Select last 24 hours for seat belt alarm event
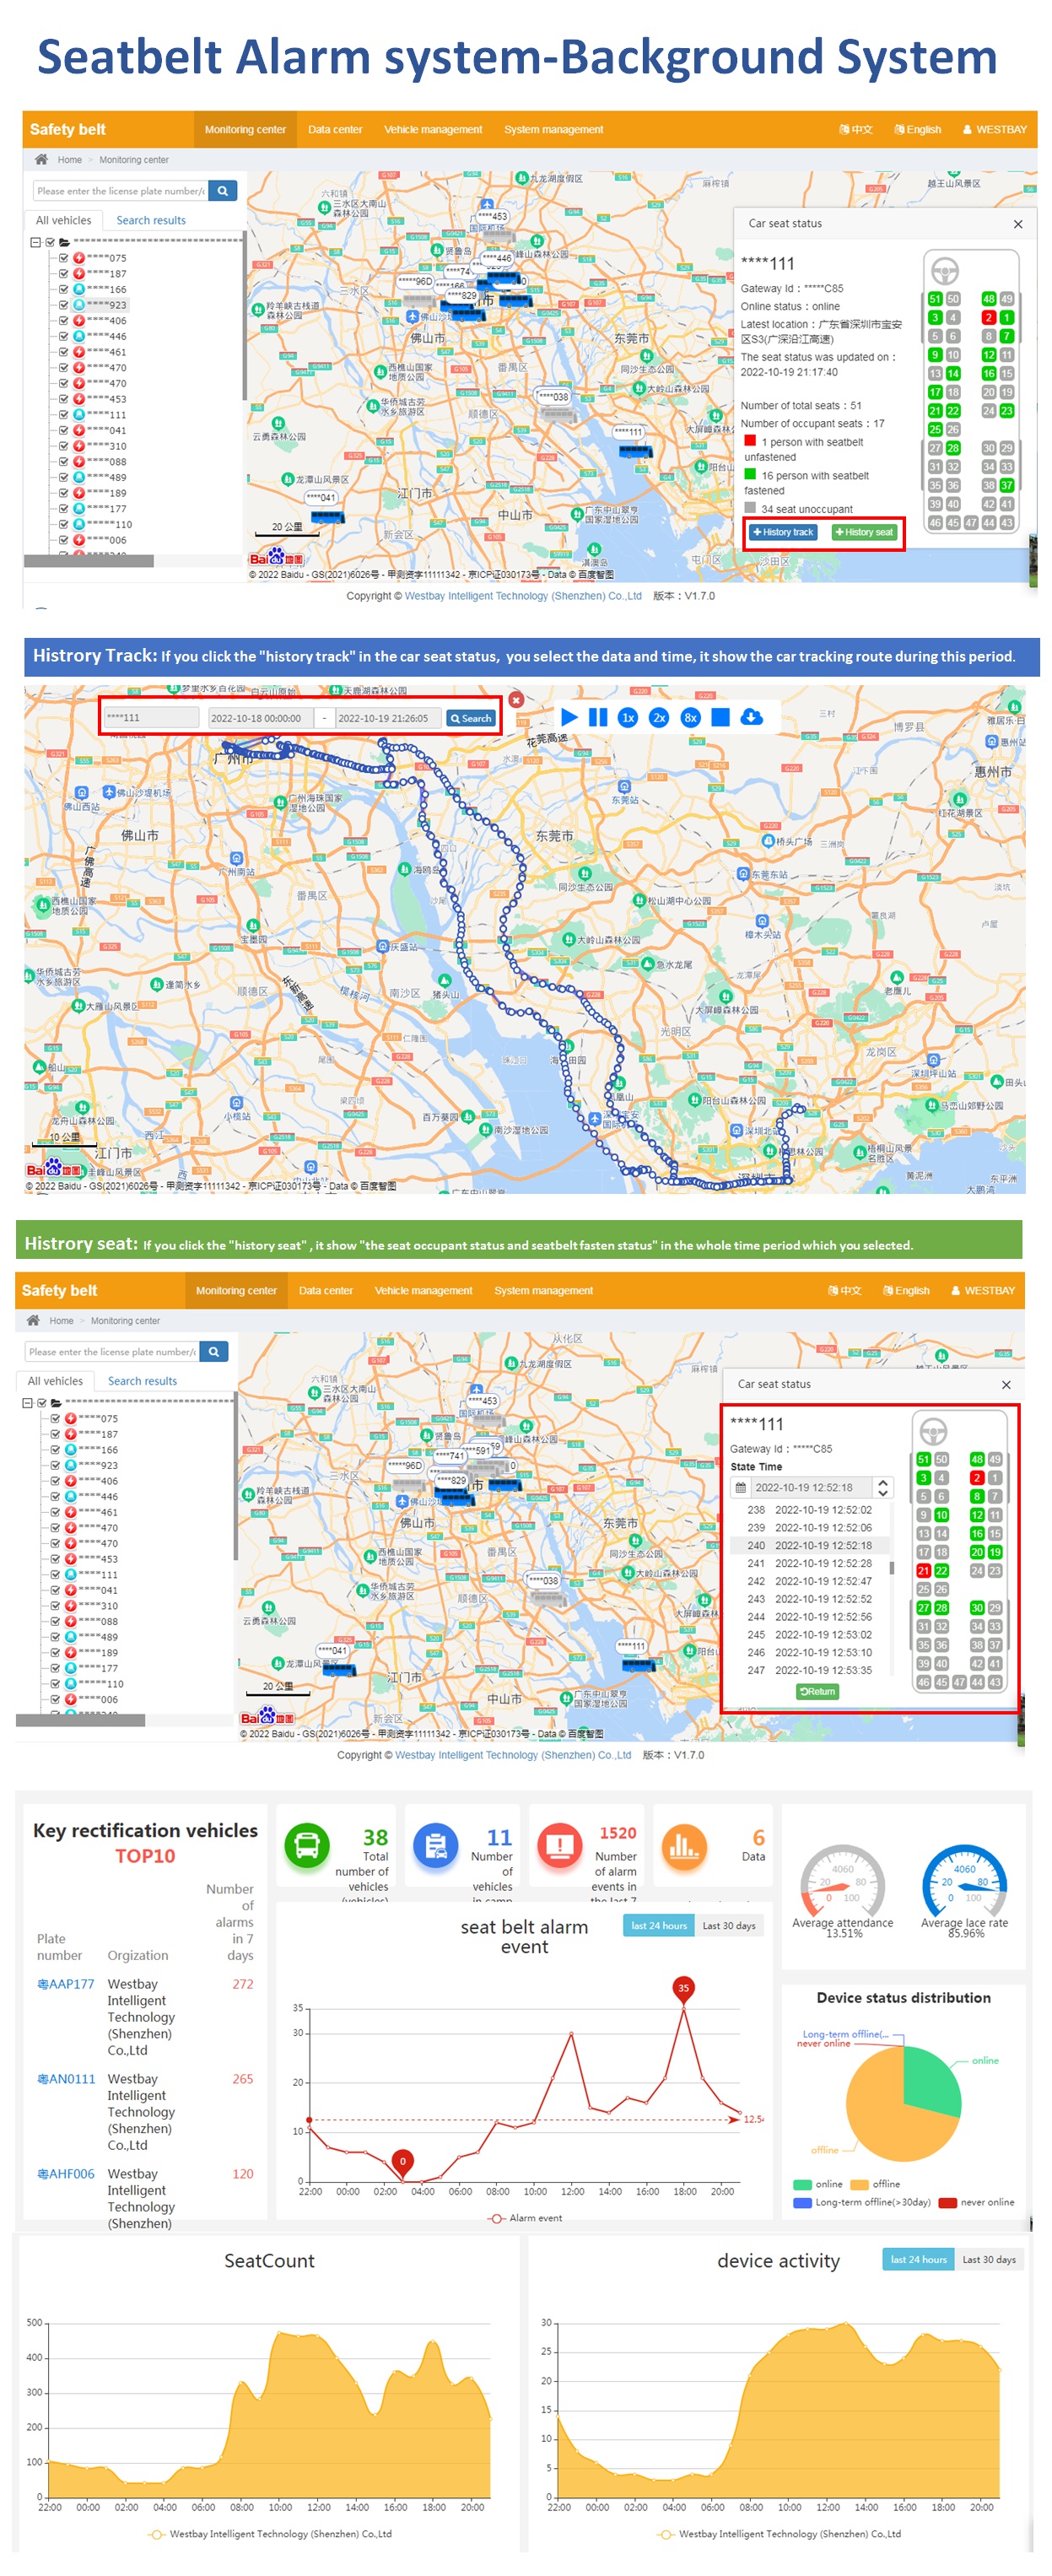The width and height of the screenshot is (1052, 2576). click(659, 1925)
